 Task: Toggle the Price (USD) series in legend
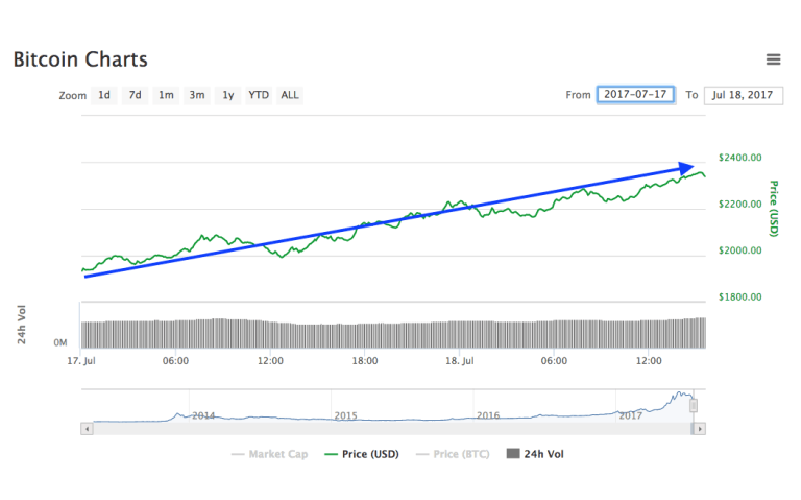[x=362, y=454]
